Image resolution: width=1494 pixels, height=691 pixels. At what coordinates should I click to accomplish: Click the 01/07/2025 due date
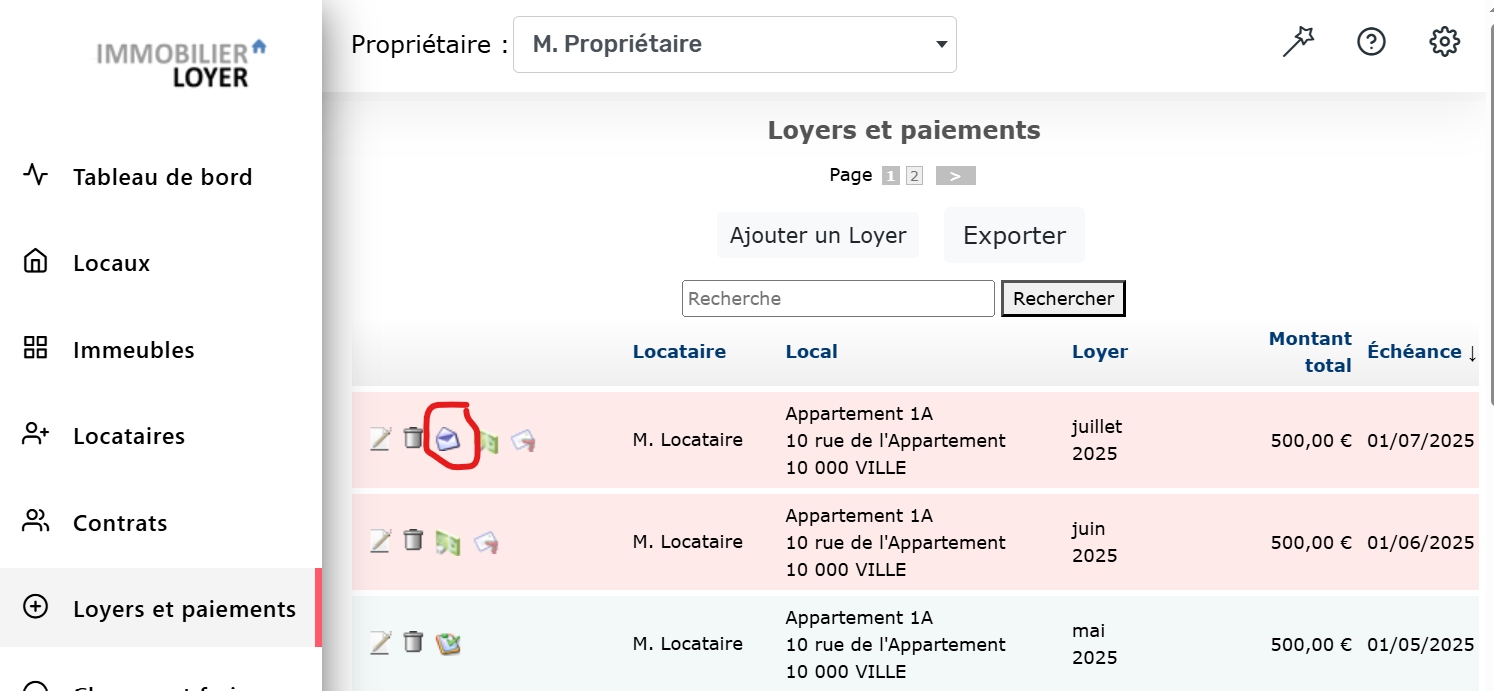point(1421,440)
